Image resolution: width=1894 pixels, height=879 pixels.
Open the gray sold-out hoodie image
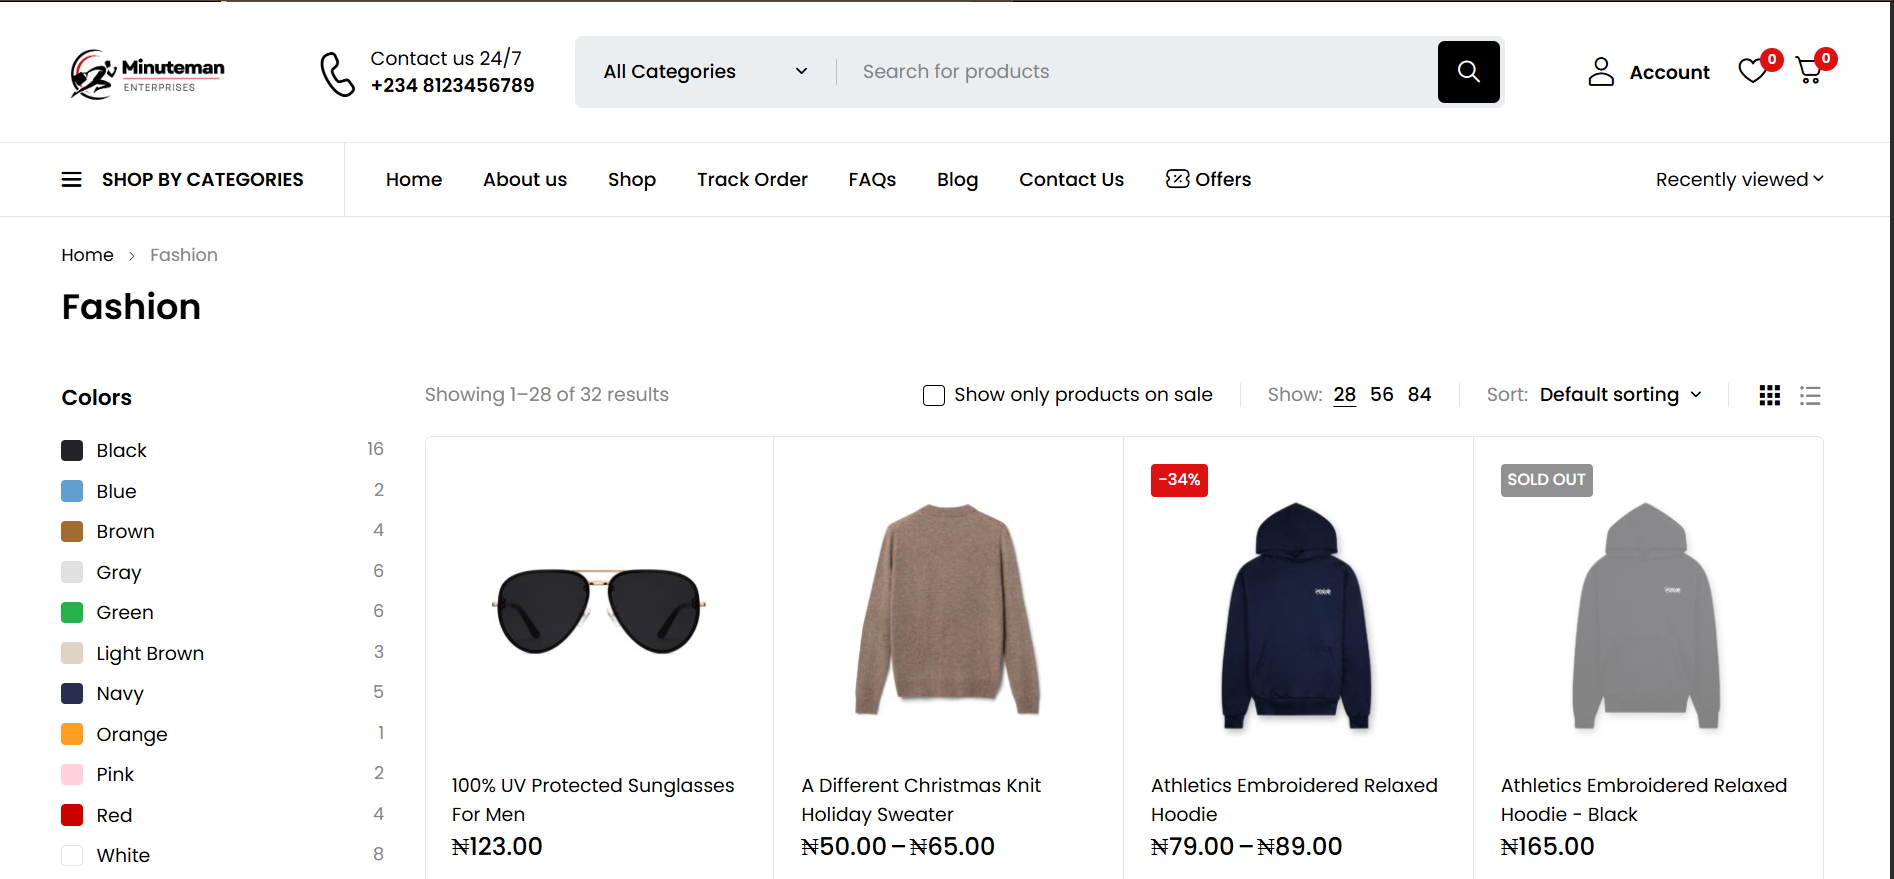[x=1647, y=615]
